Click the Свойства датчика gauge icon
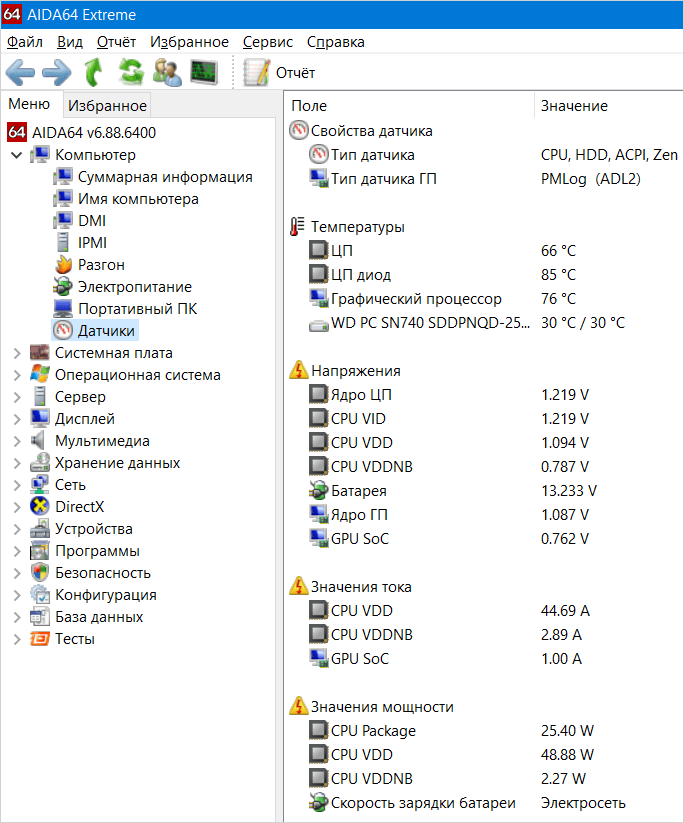Viewport: 684px width, 823px height. (x=299, y=130)
